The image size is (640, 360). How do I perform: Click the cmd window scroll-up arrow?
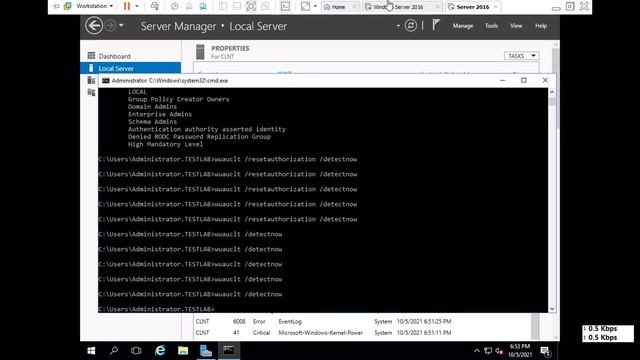pos(552,92)
